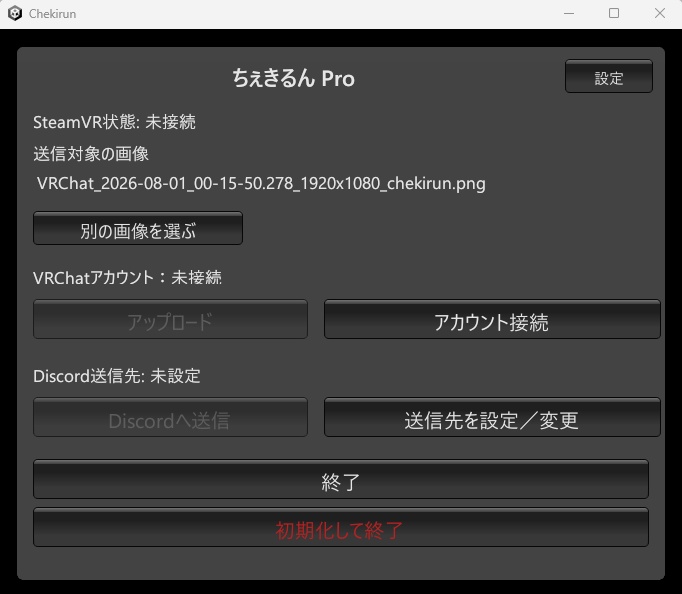Connect account with アカウント接続 button
This screenshot has height=594, width=682.
pos(492,319)
